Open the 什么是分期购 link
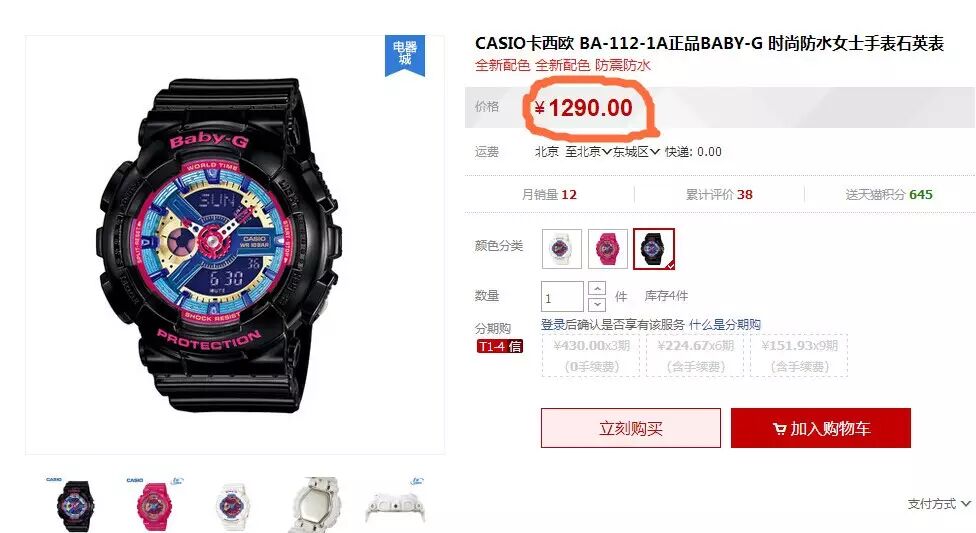Viewport: 976px width, 533px height. [x=725, y=324]
